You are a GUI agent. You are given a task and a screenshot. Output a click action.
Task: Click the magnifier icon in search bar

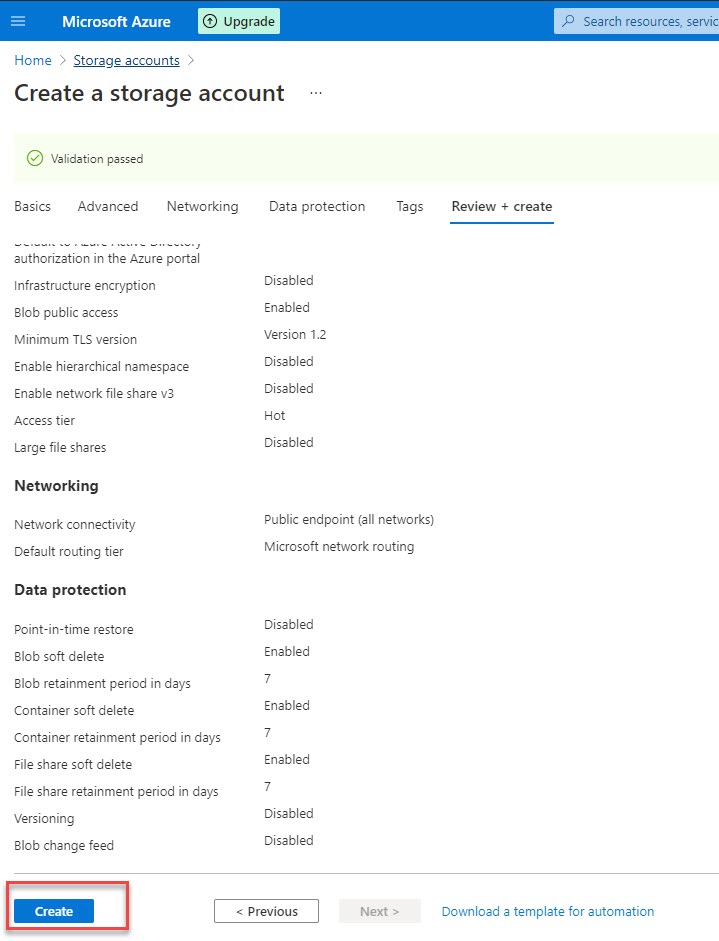(569, 21)
